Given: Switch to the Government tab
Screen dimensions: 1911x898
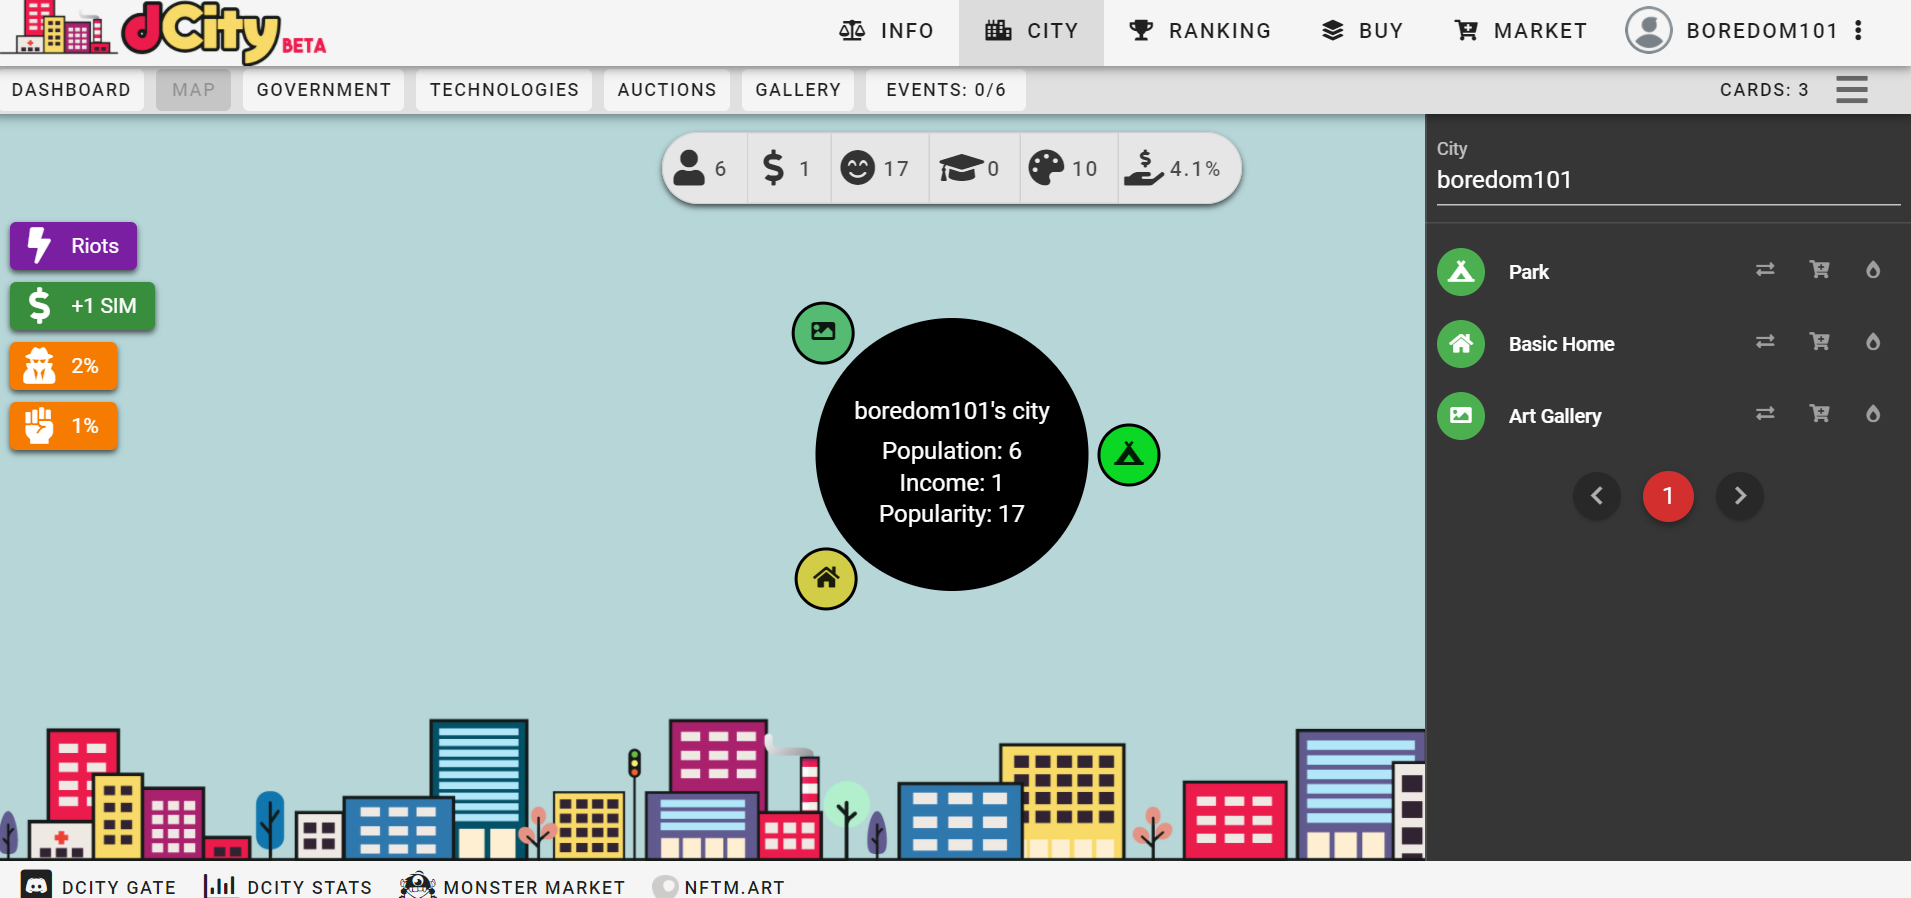Looking at the screenshot, I should coord(323,90).
